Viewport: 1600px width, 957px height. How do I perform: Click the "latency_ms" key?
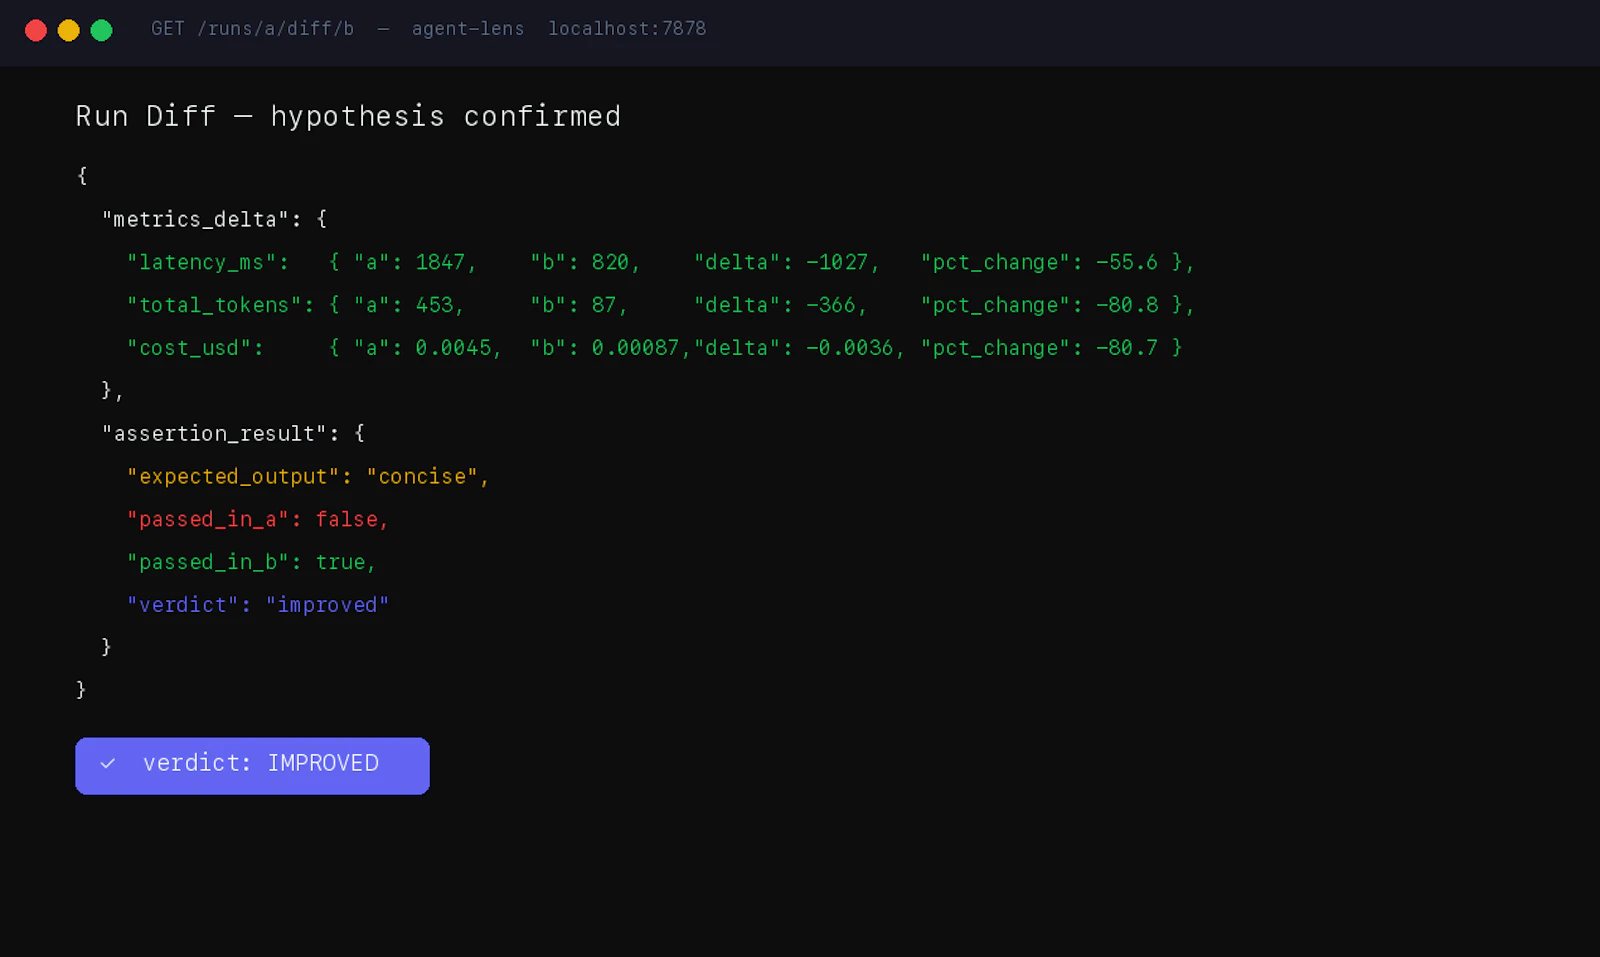[201, 262]
